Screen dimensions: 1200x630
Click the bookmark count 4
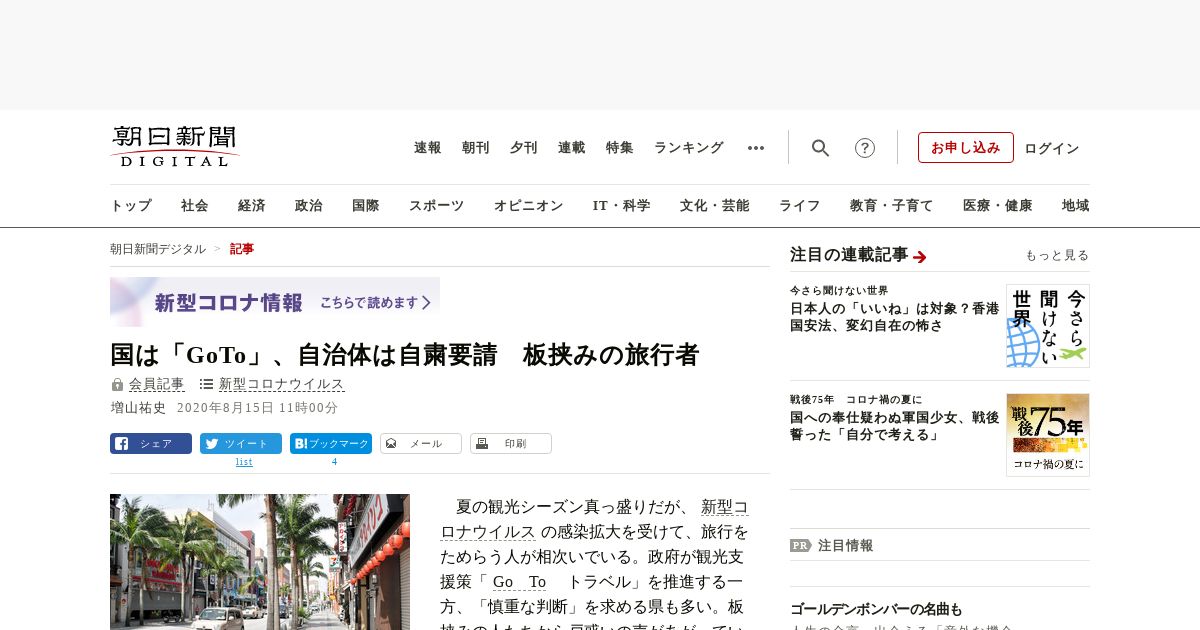pyautogui.click(x=334, y=462)
